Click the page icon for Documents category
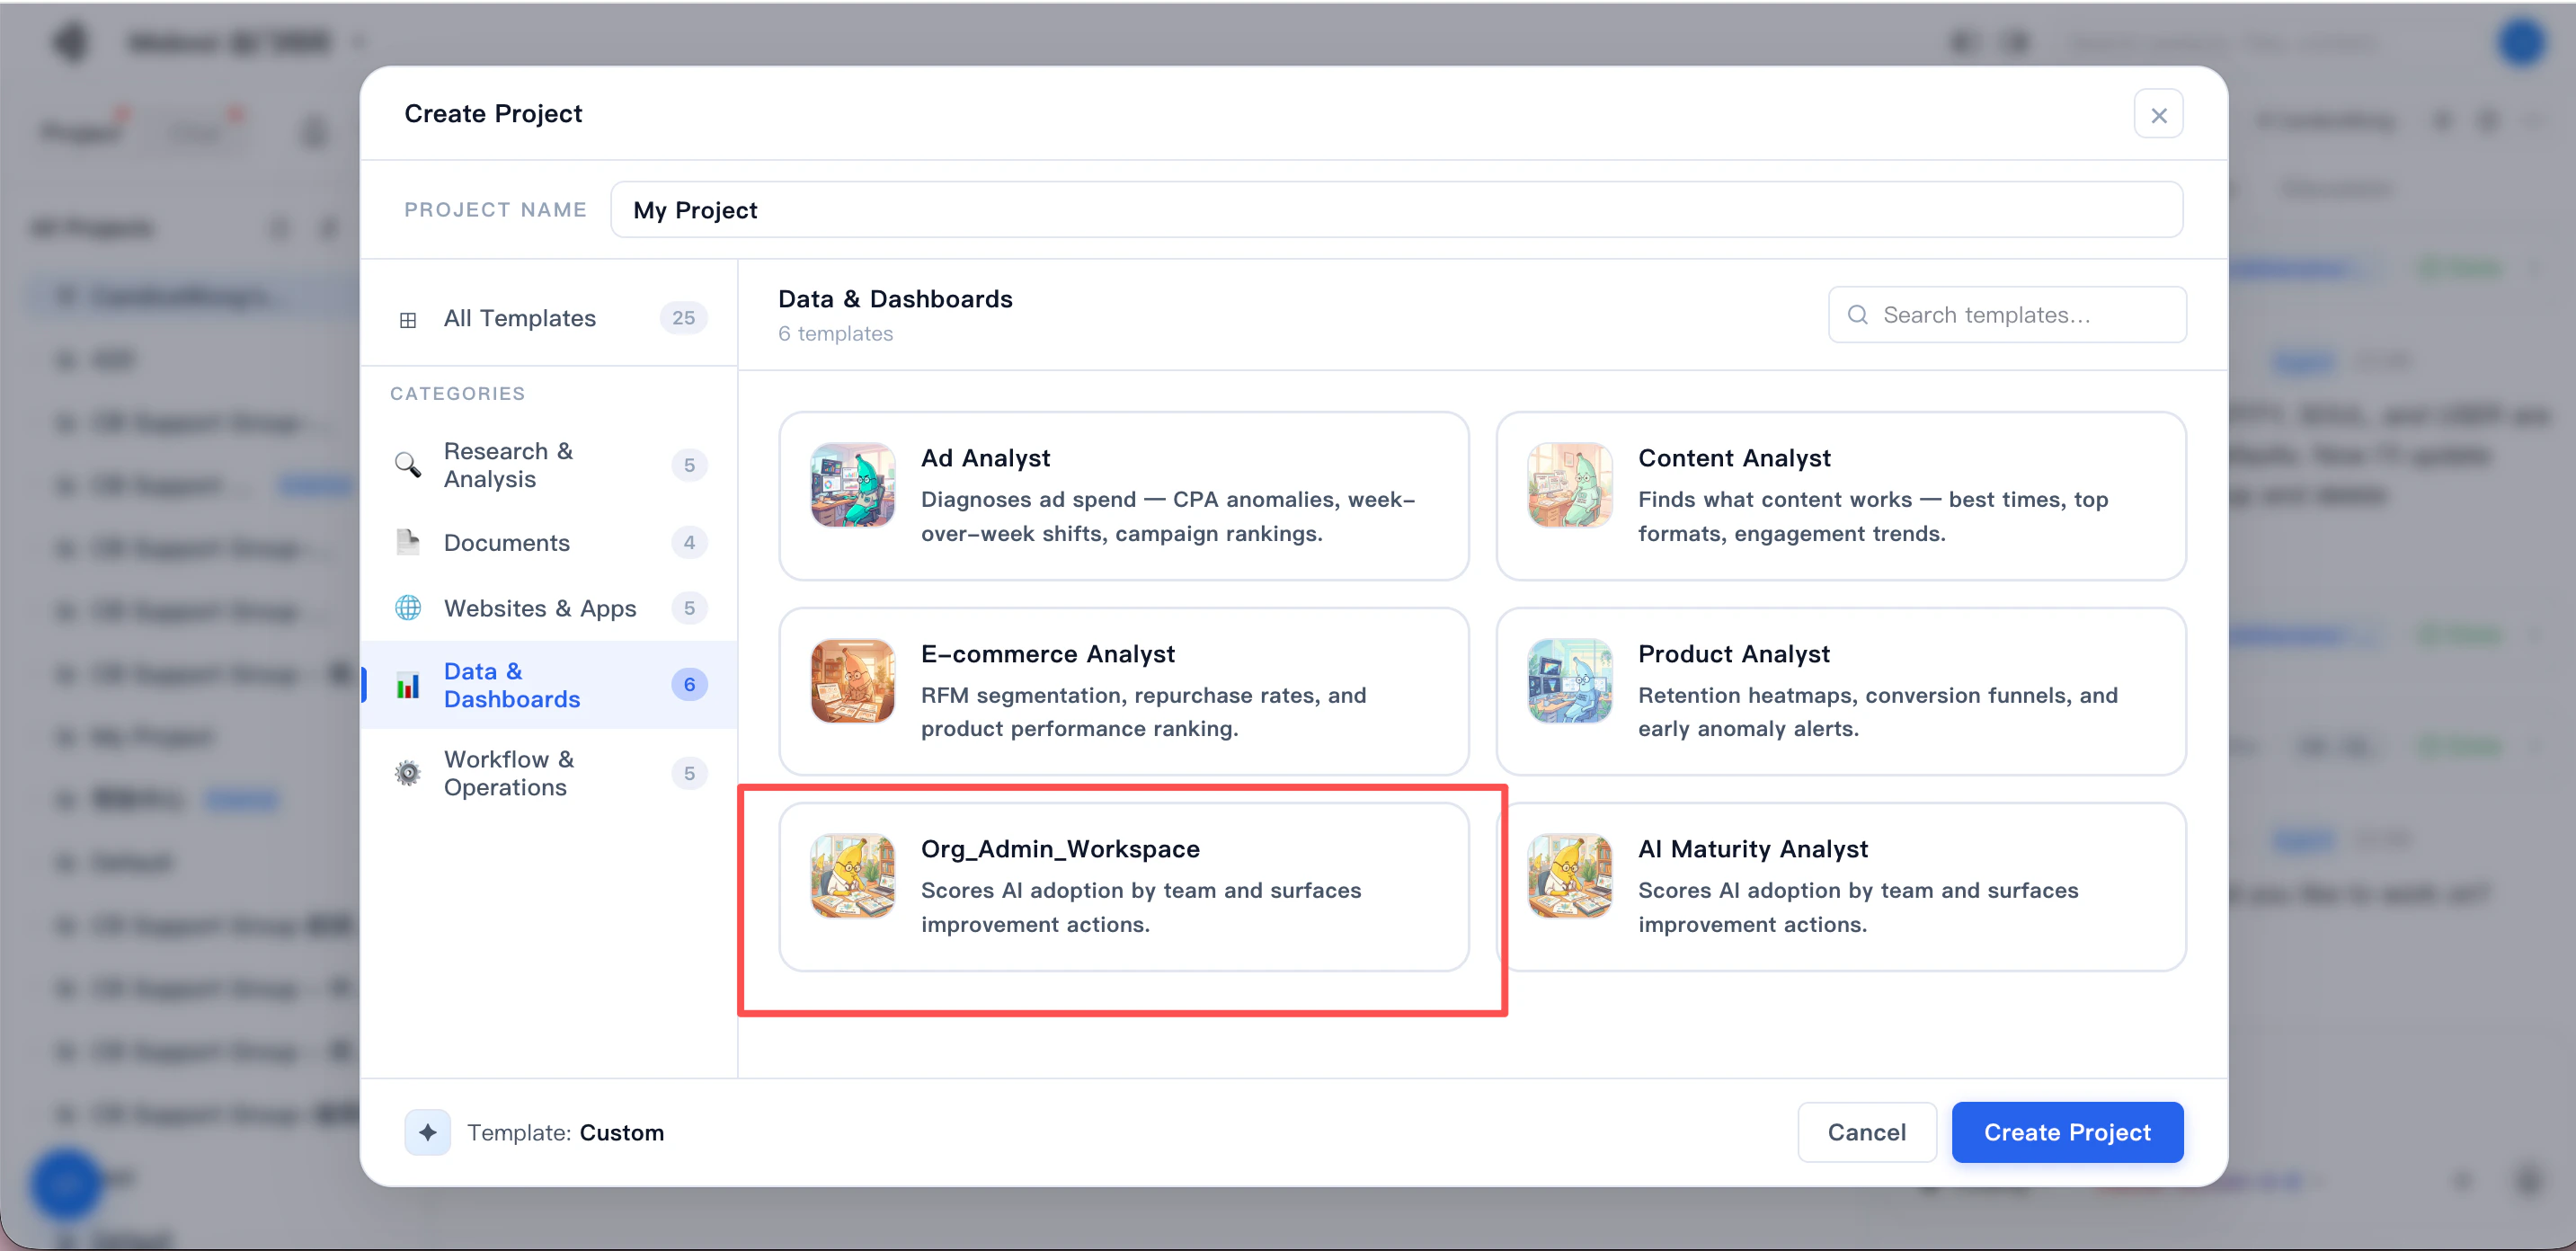This screenshot has width=2576, height=1251. [408, 542]
